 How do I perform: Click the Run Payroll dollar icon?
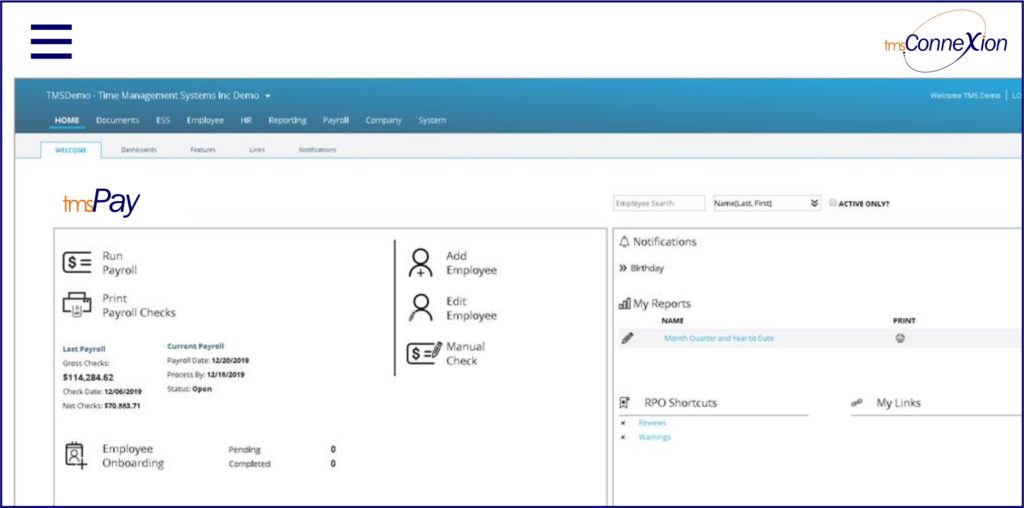(77, 262)
